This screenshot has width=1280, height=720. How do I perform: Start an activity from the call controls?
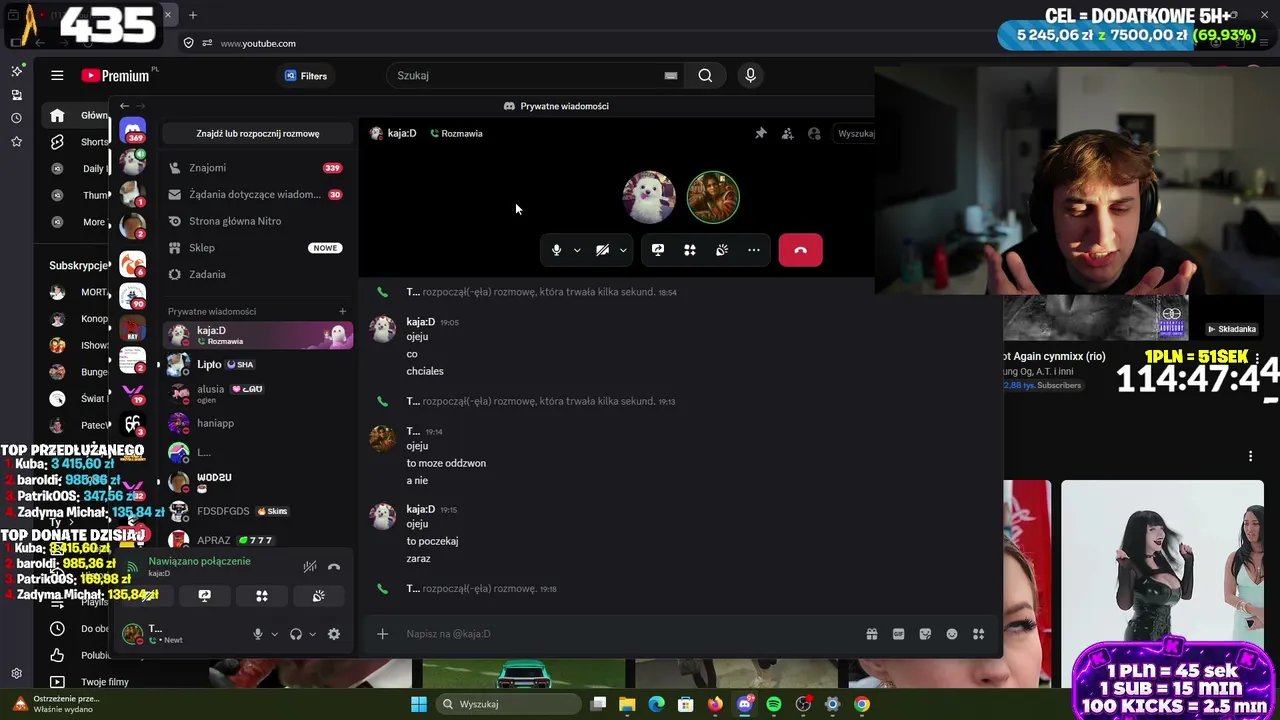coord(690,250)
